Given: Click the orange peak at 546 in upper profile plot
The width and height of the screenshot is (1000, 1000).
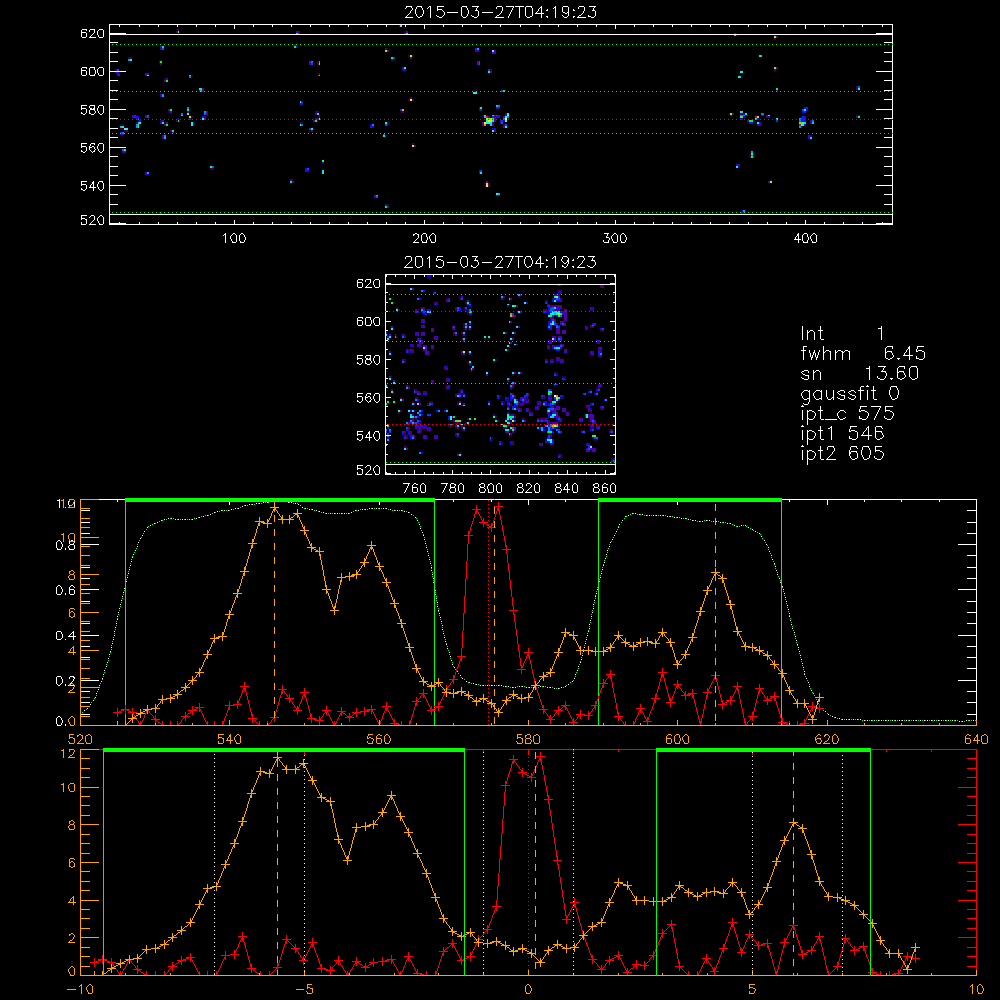Looking at the screenshot, I should pos(275,508).
